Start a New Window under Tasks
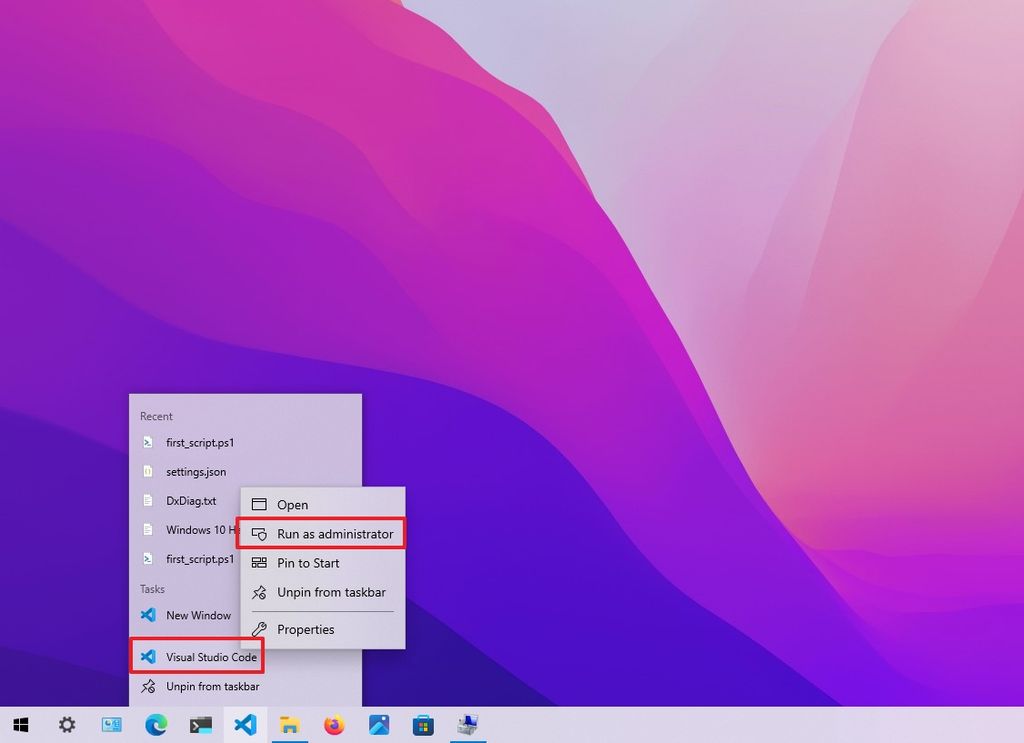The image size is (1024, 743). [197, 615]
